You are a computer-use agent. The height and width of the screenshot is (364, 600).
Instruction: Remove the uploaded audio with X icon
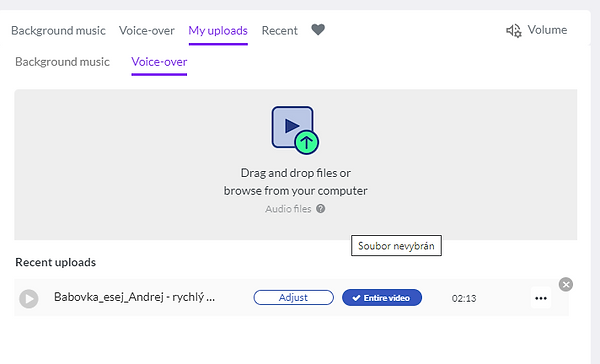566,284
